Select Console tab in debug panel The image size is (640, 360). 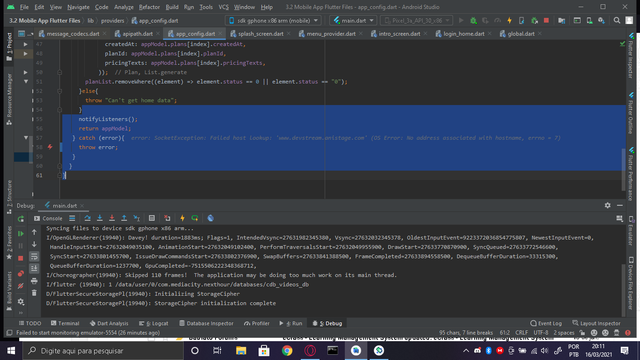pyautogui.click(x=48, y=218)
